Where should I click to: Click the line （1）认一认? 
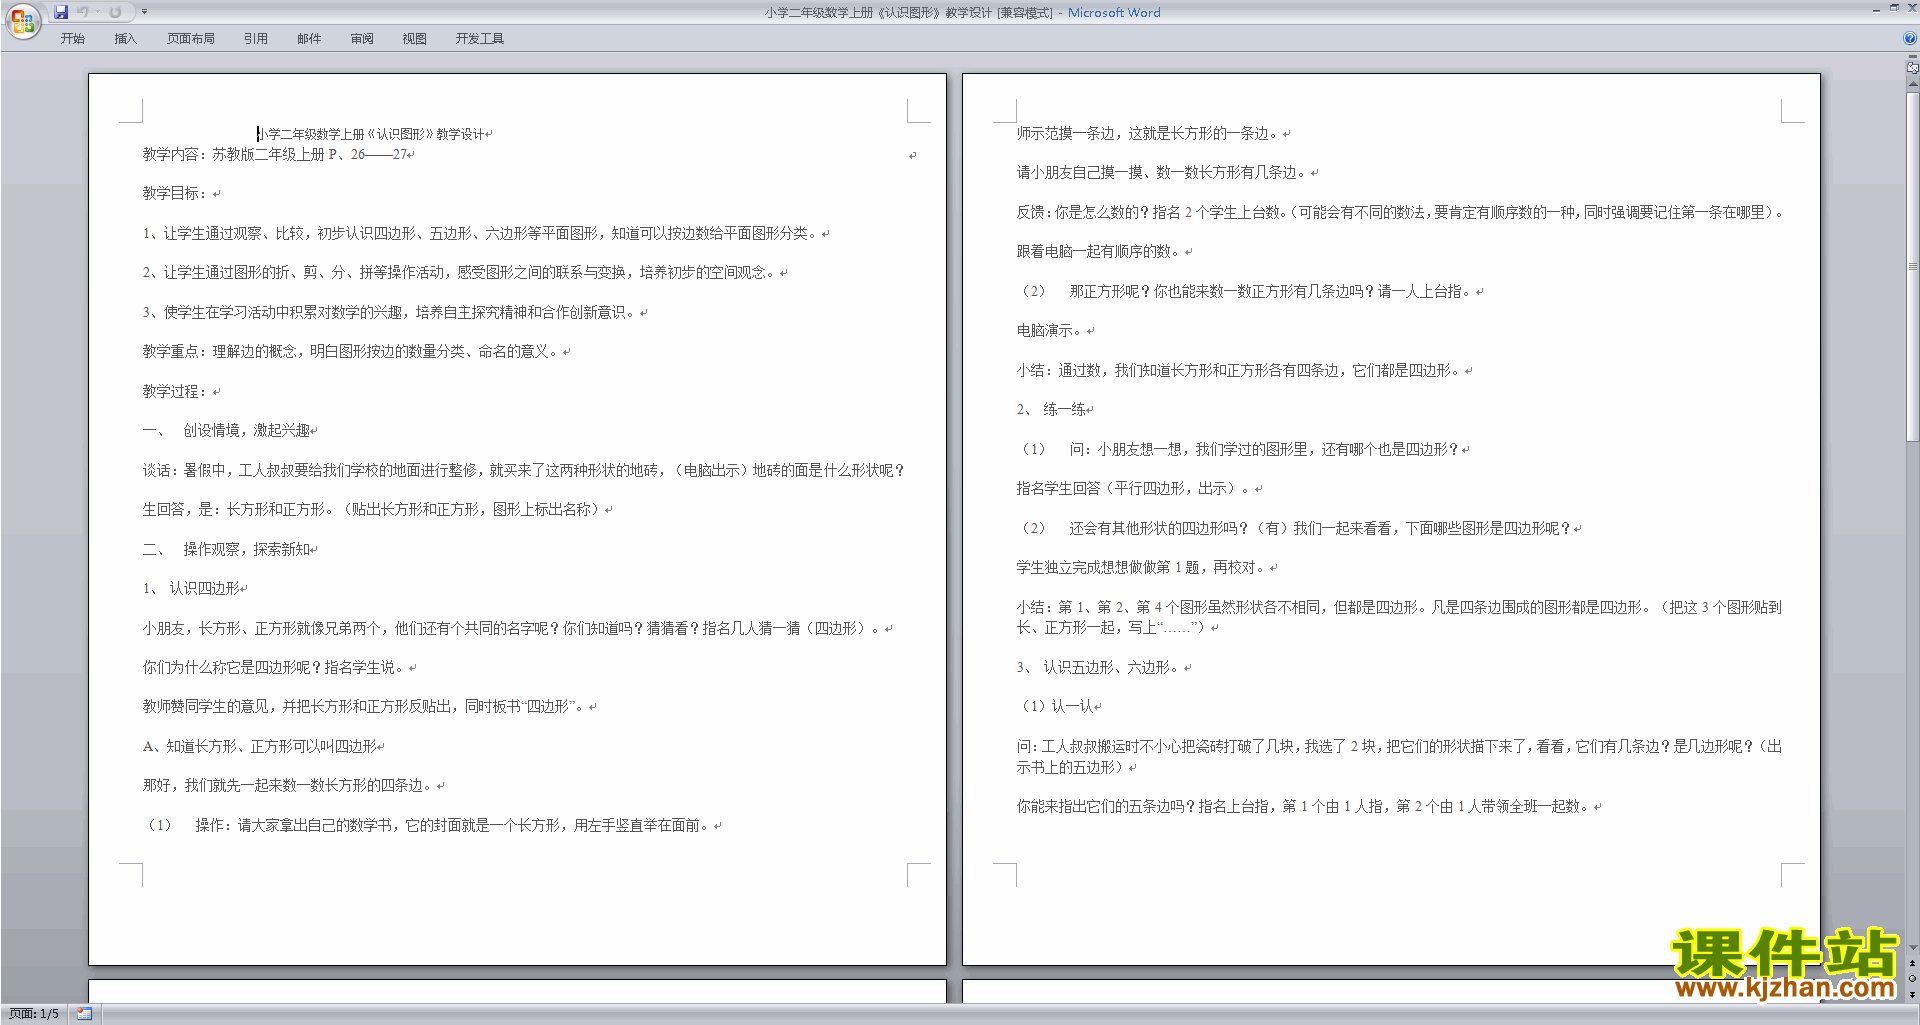1056,706
